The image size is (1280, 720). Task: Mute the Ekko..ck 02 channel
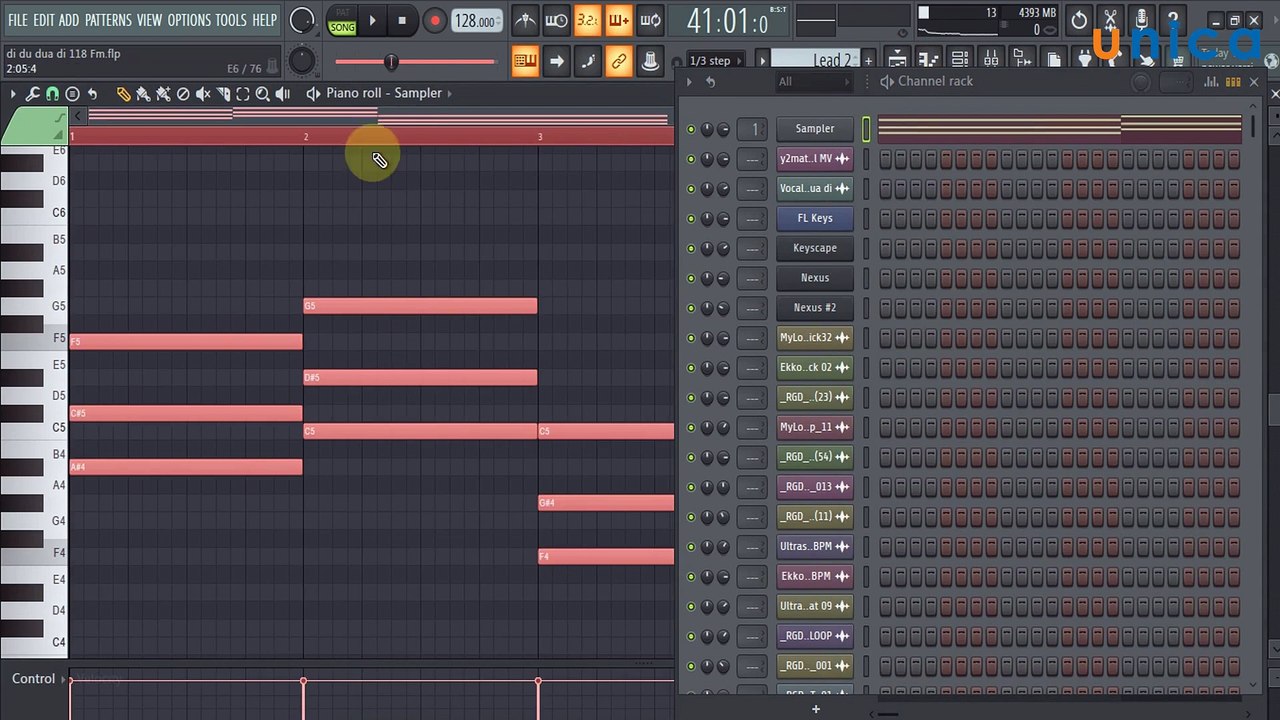click(x=691, y=368)
